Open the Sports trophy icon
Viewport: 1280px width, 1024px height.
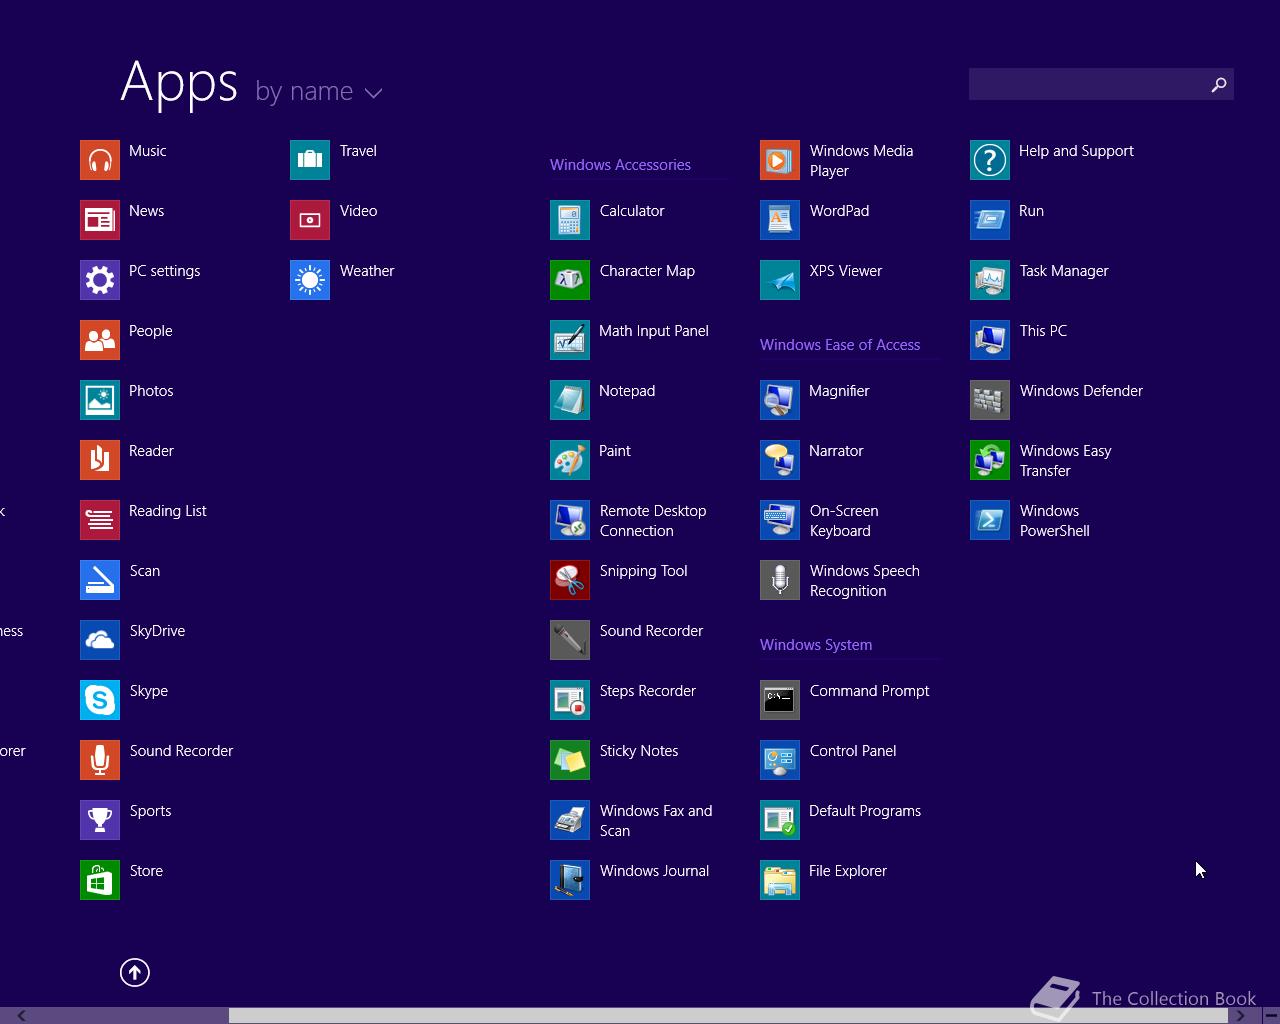click(x=100, y=820)
